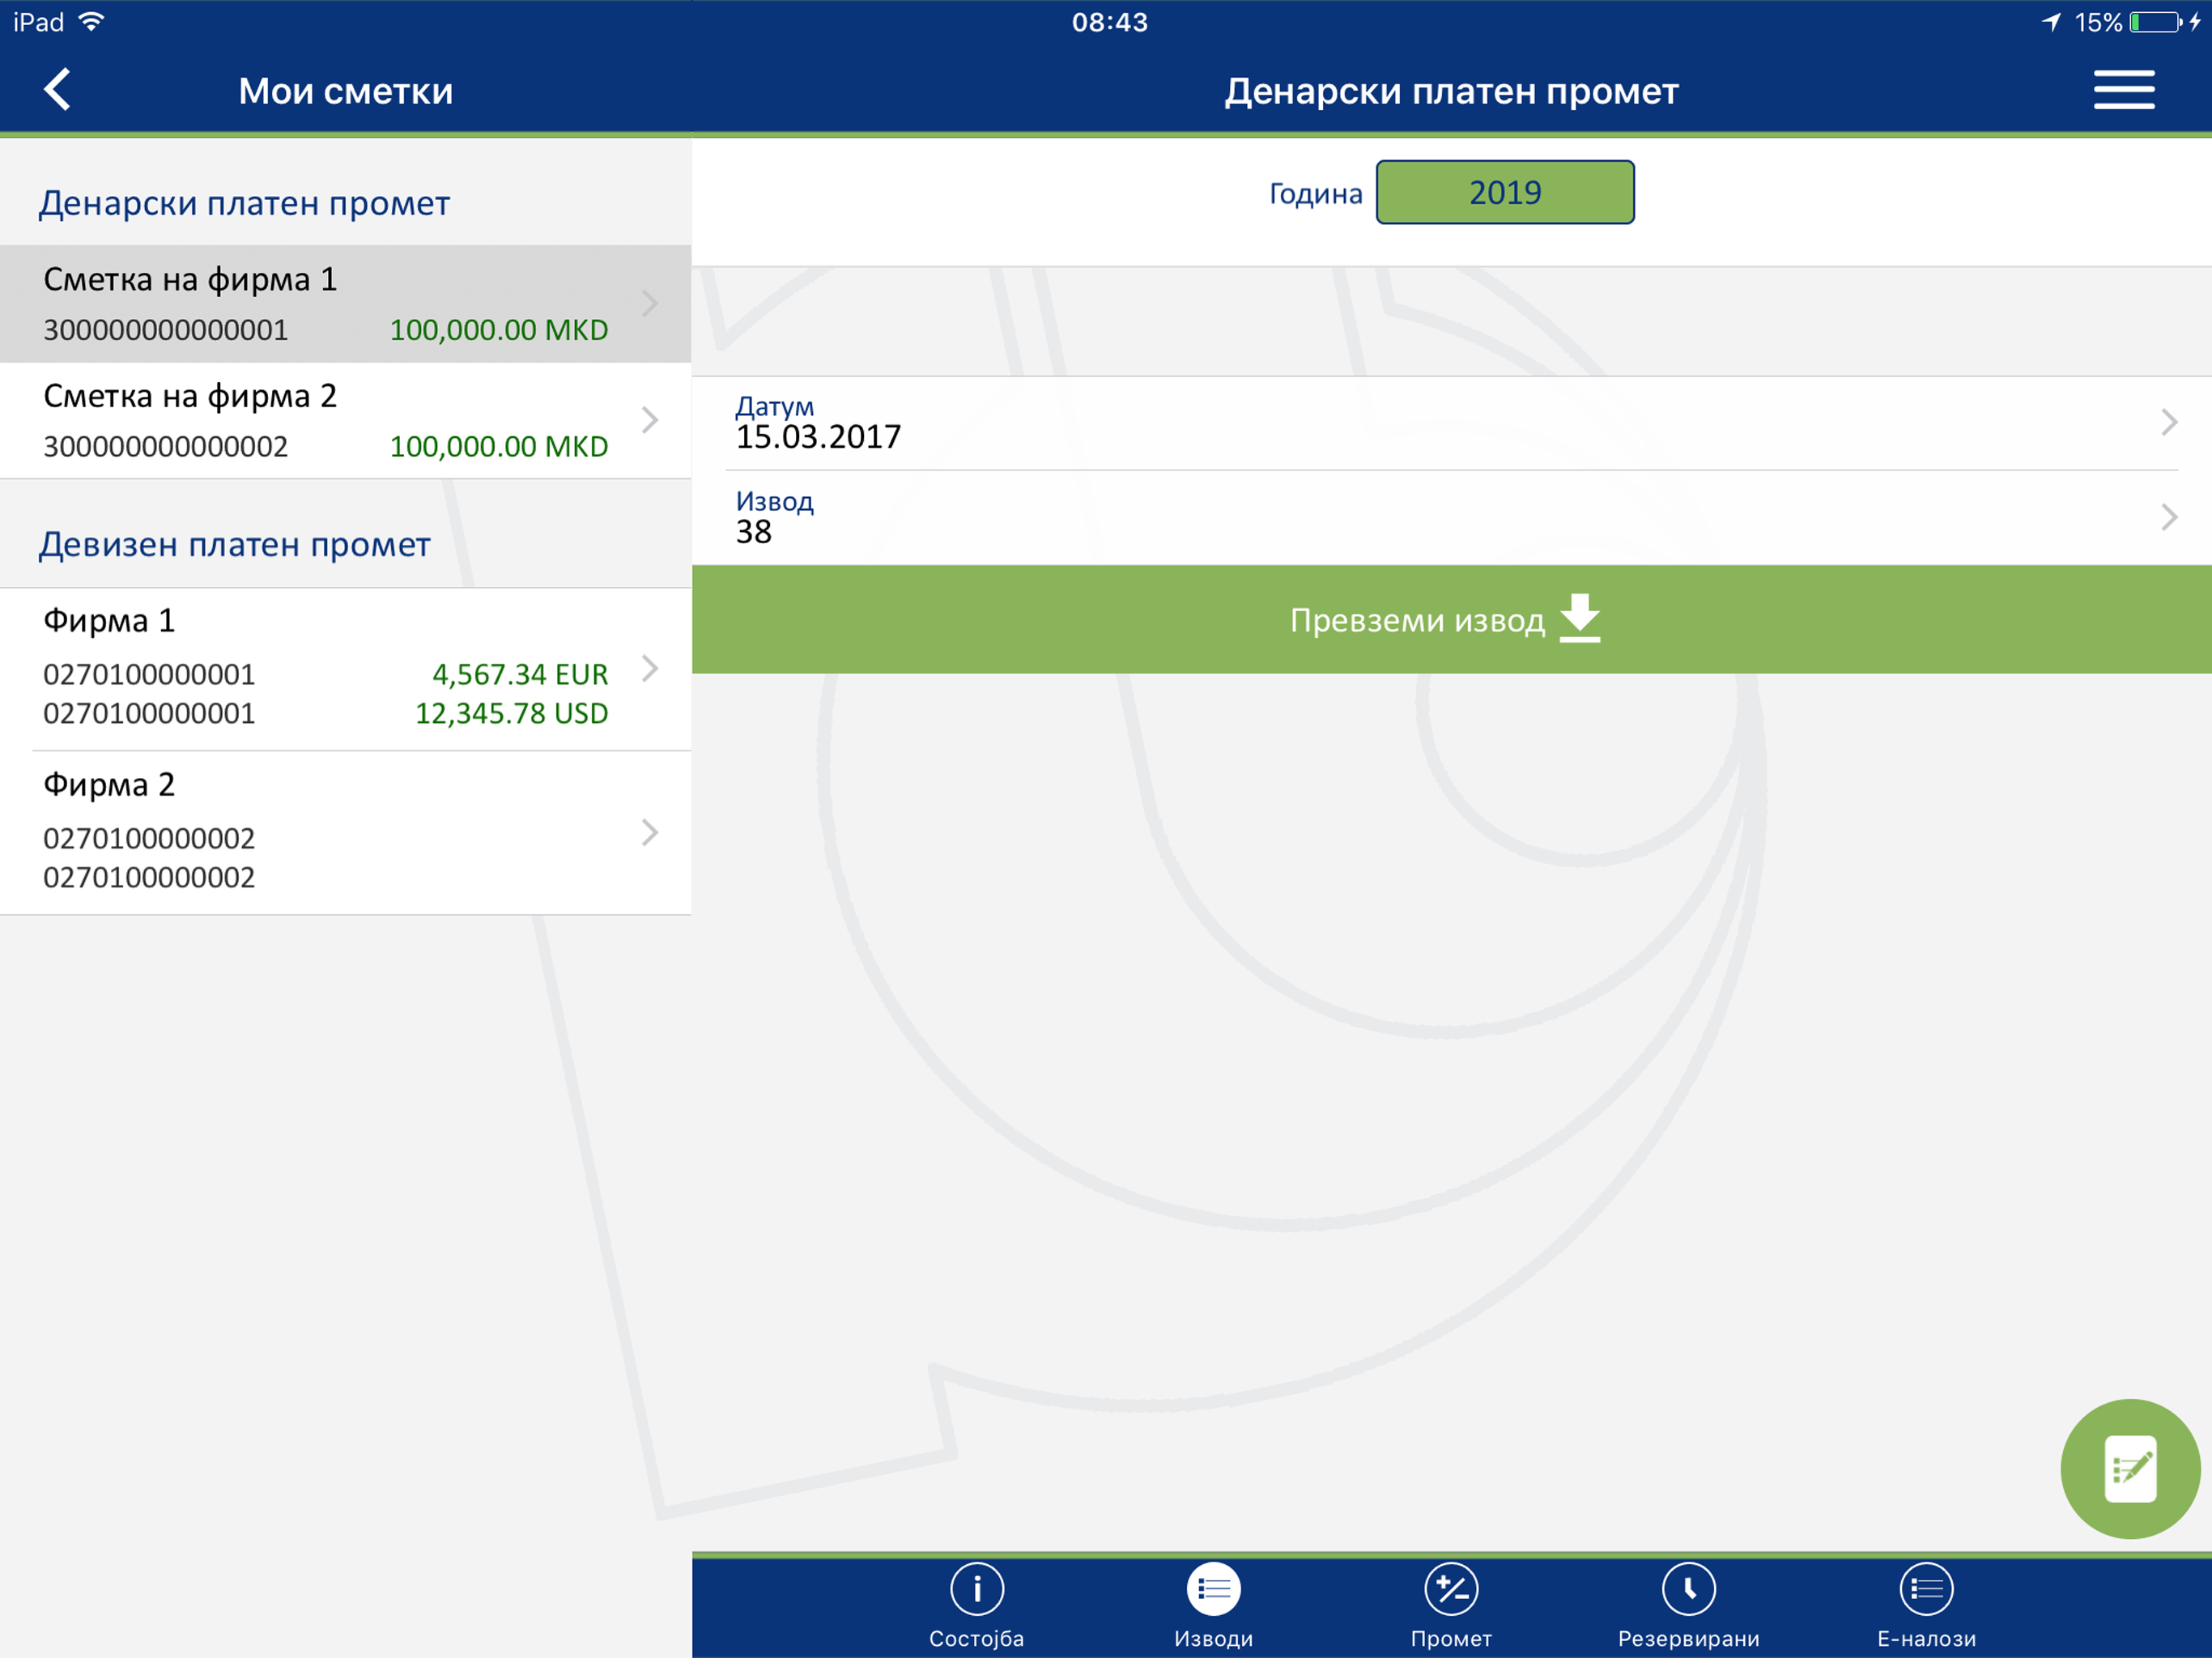
Task: Expand the Фирма 2 row chevron
Action: click(650, 832)
